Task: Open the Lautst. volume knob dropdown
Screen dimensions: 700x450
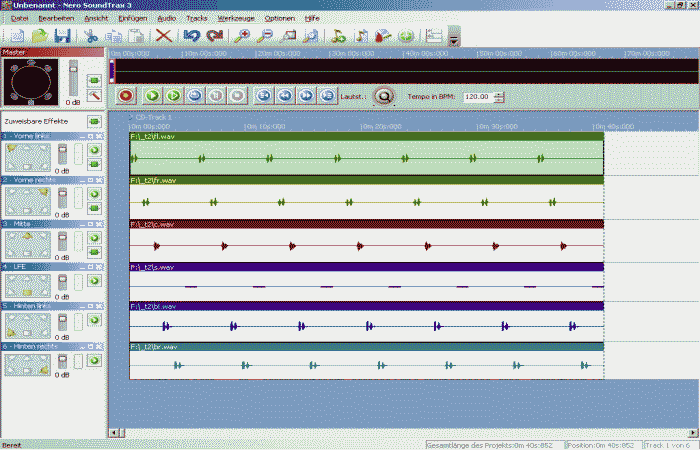Action: pyautogui.click(x=384, y=96)
